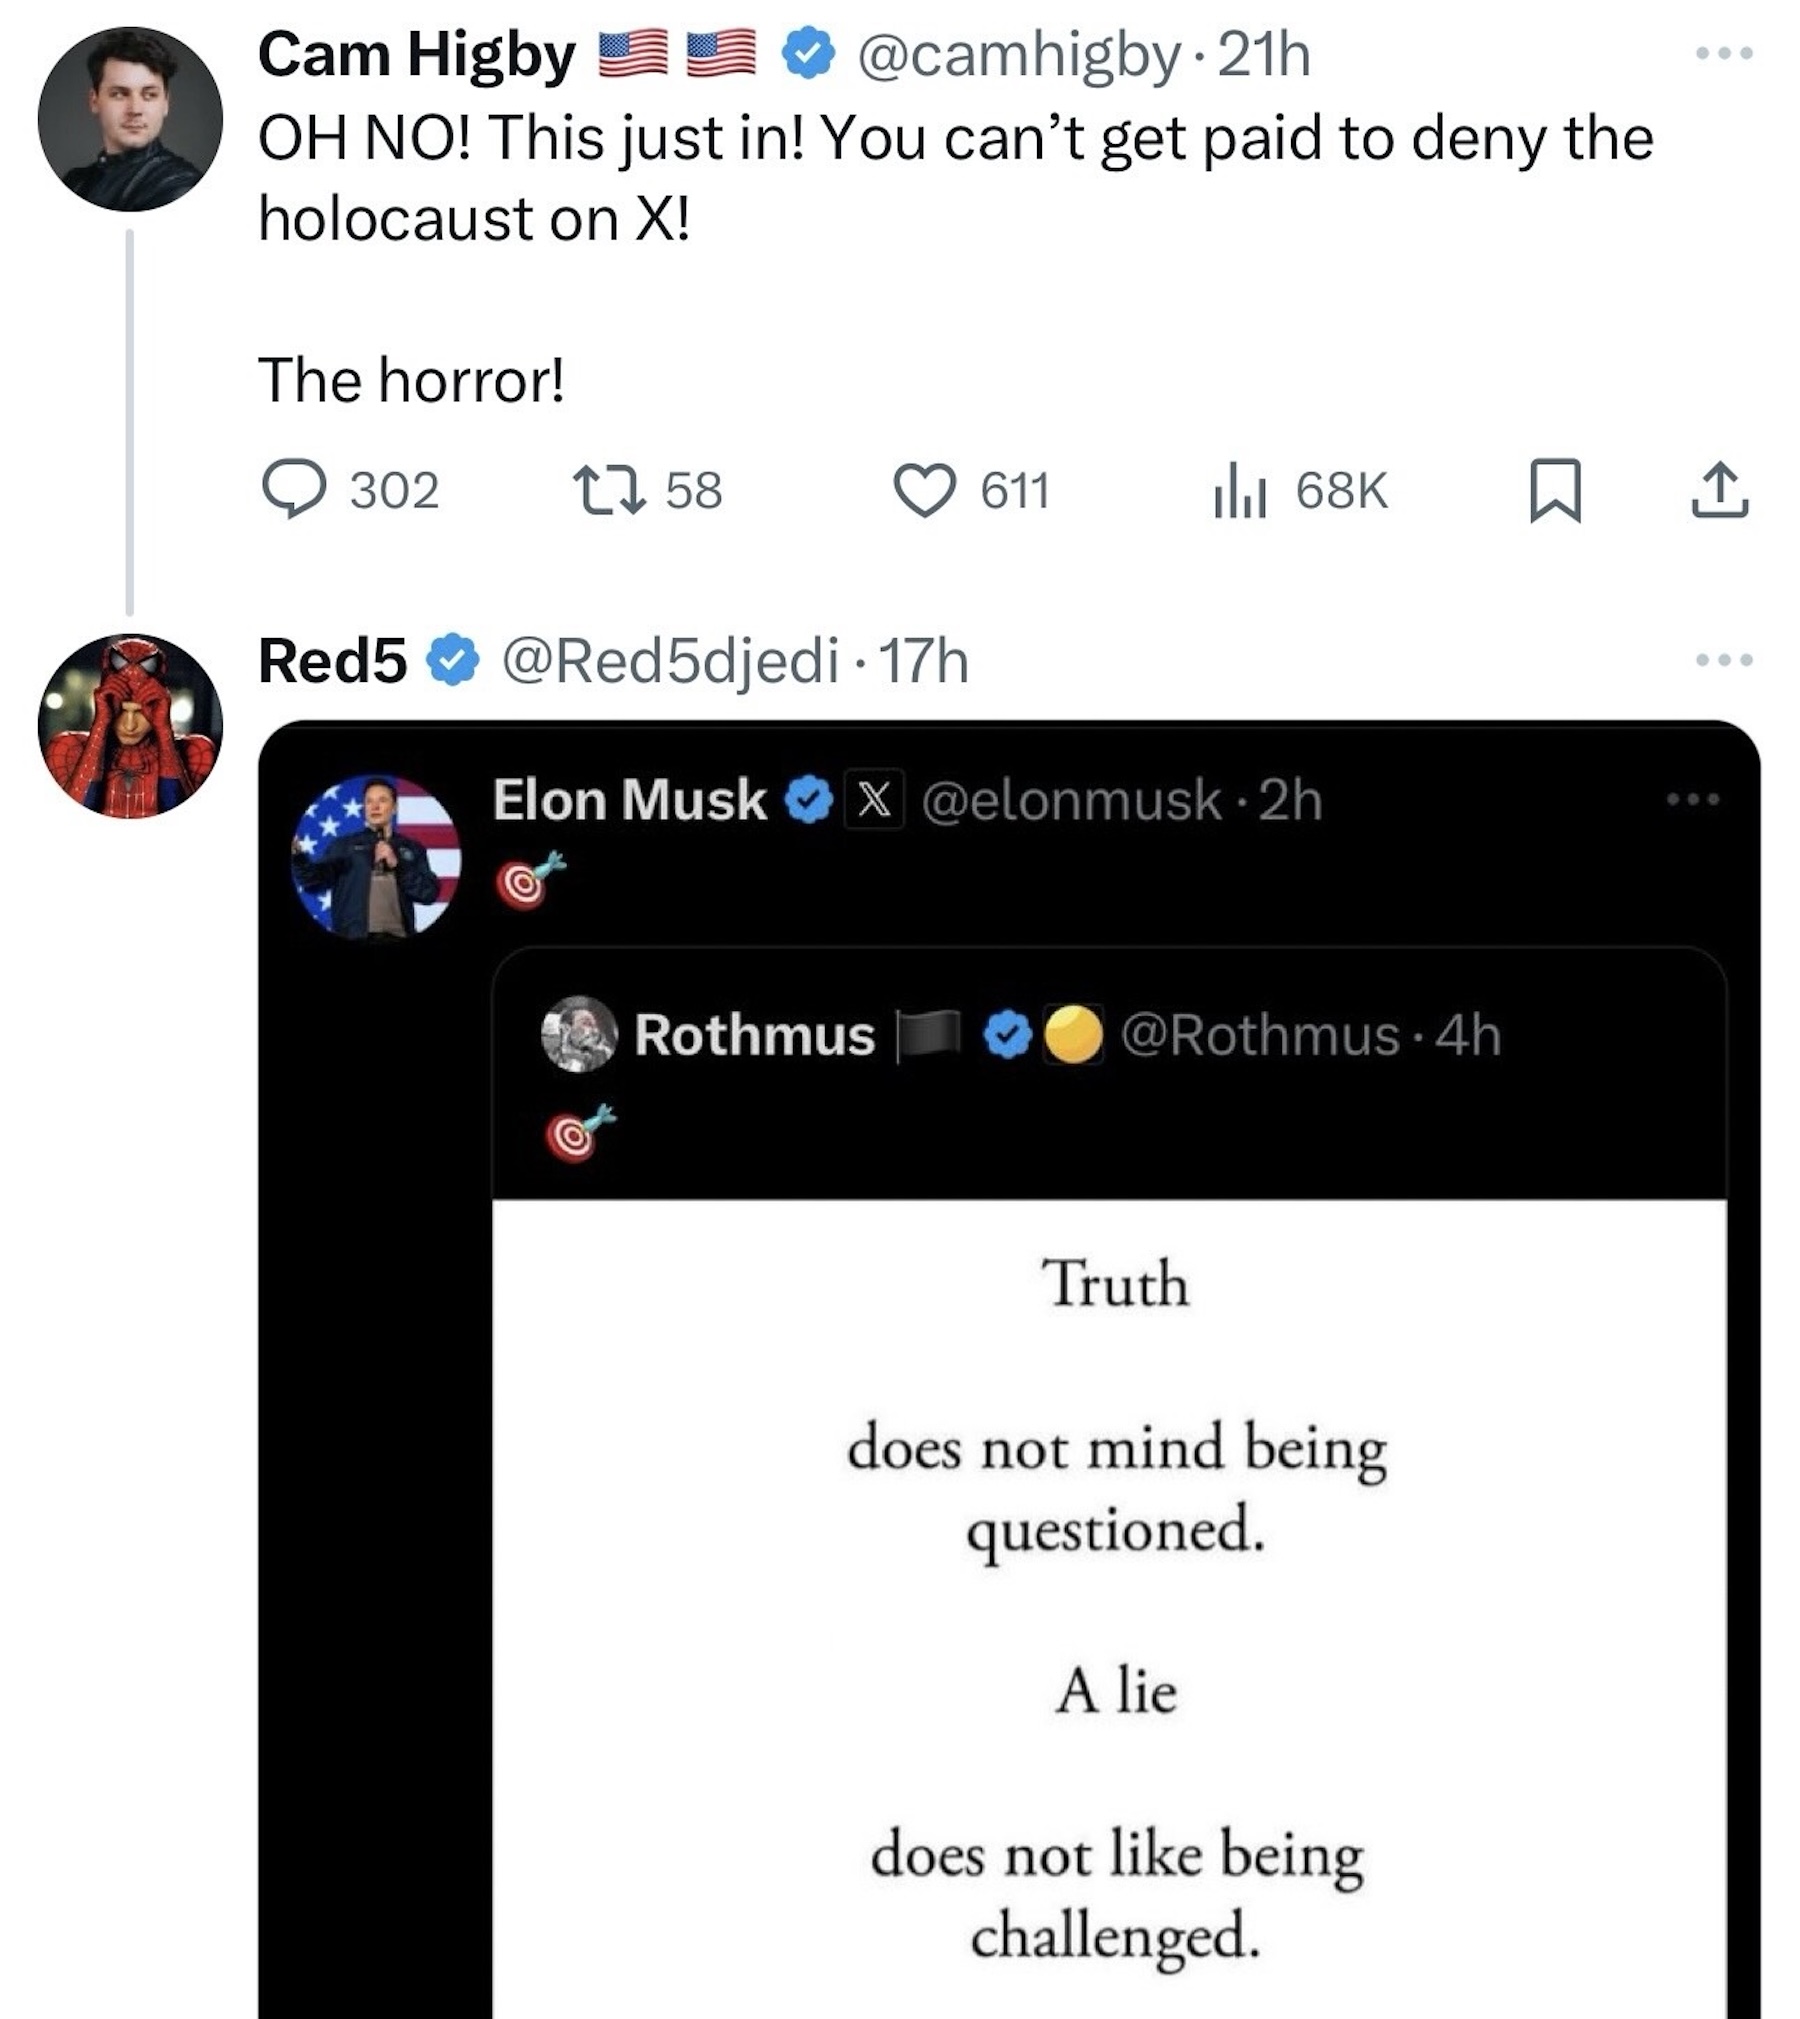Image resolution: width=1800 pixels, height=2019 pixels.
Task: Open Red5's Spider-Man avatar
Action: [x=130, y=725]
